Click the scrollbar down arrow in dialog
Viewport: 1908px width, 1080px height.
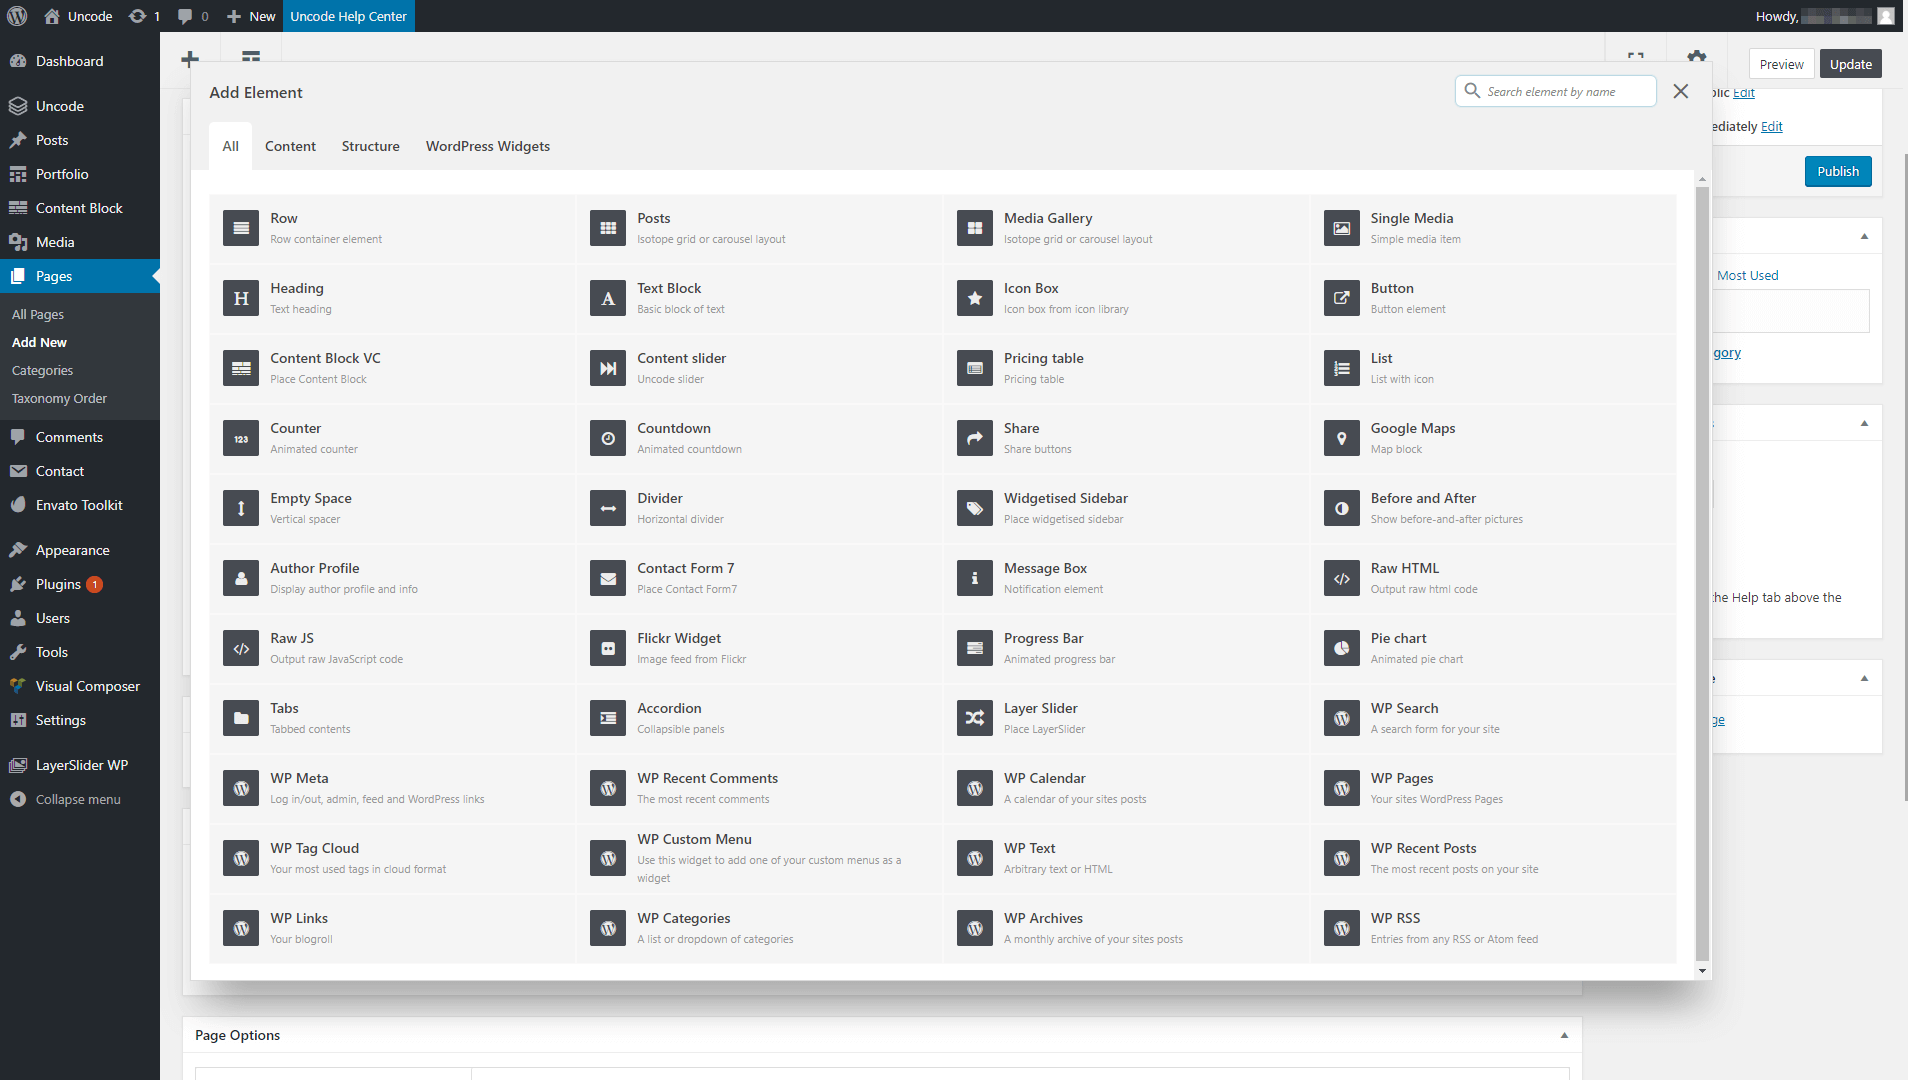(x=1702, y=971)
